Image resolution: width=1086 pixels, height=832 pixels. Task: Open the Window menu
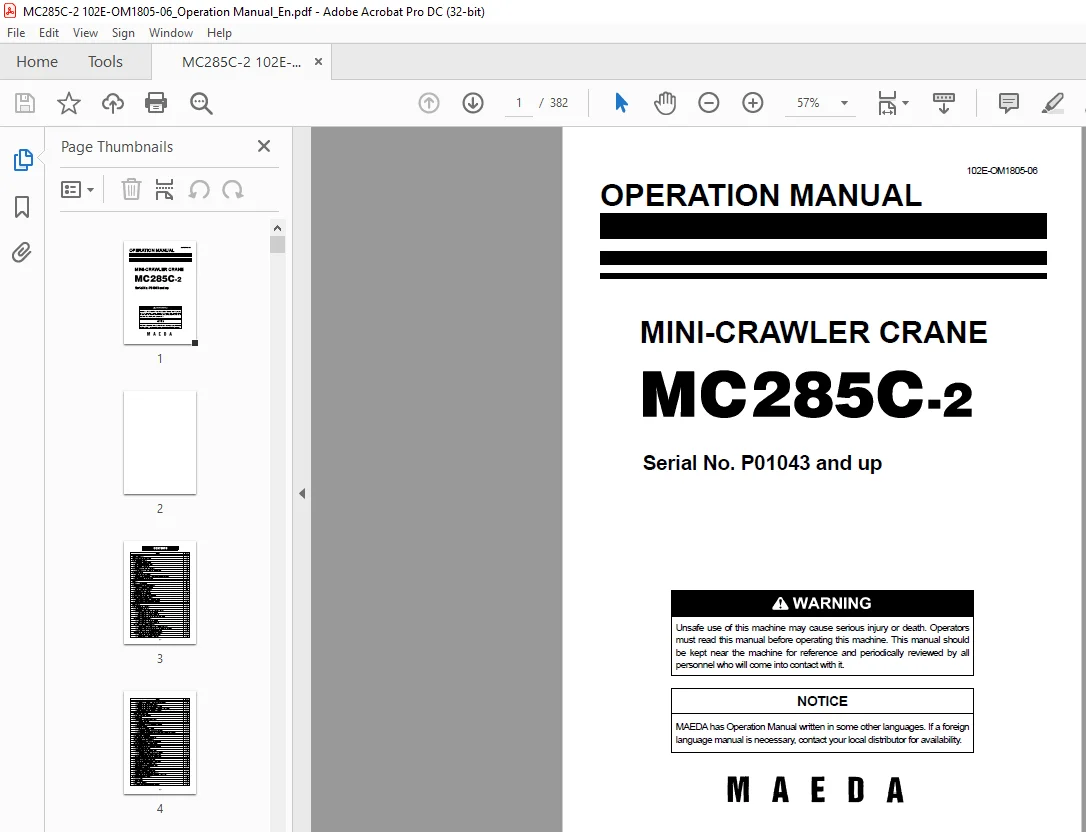pyautogui.click(x=170, y=33)
